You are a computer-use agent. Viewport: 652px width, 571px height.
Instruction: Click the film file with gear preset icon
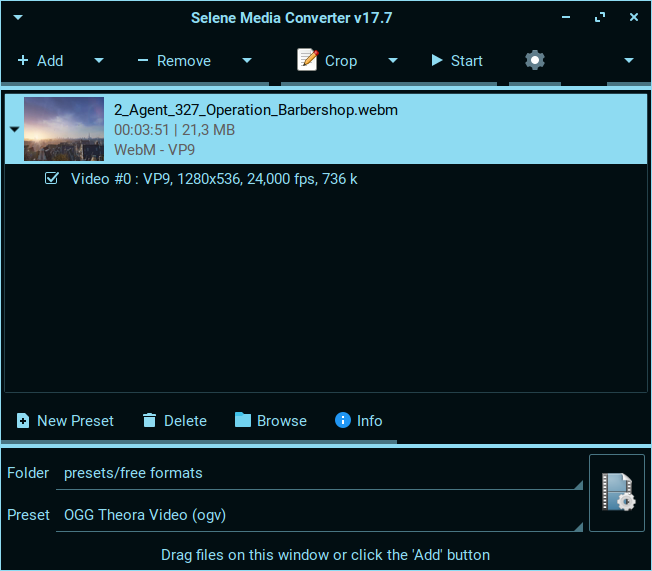(x=617, y=493)
